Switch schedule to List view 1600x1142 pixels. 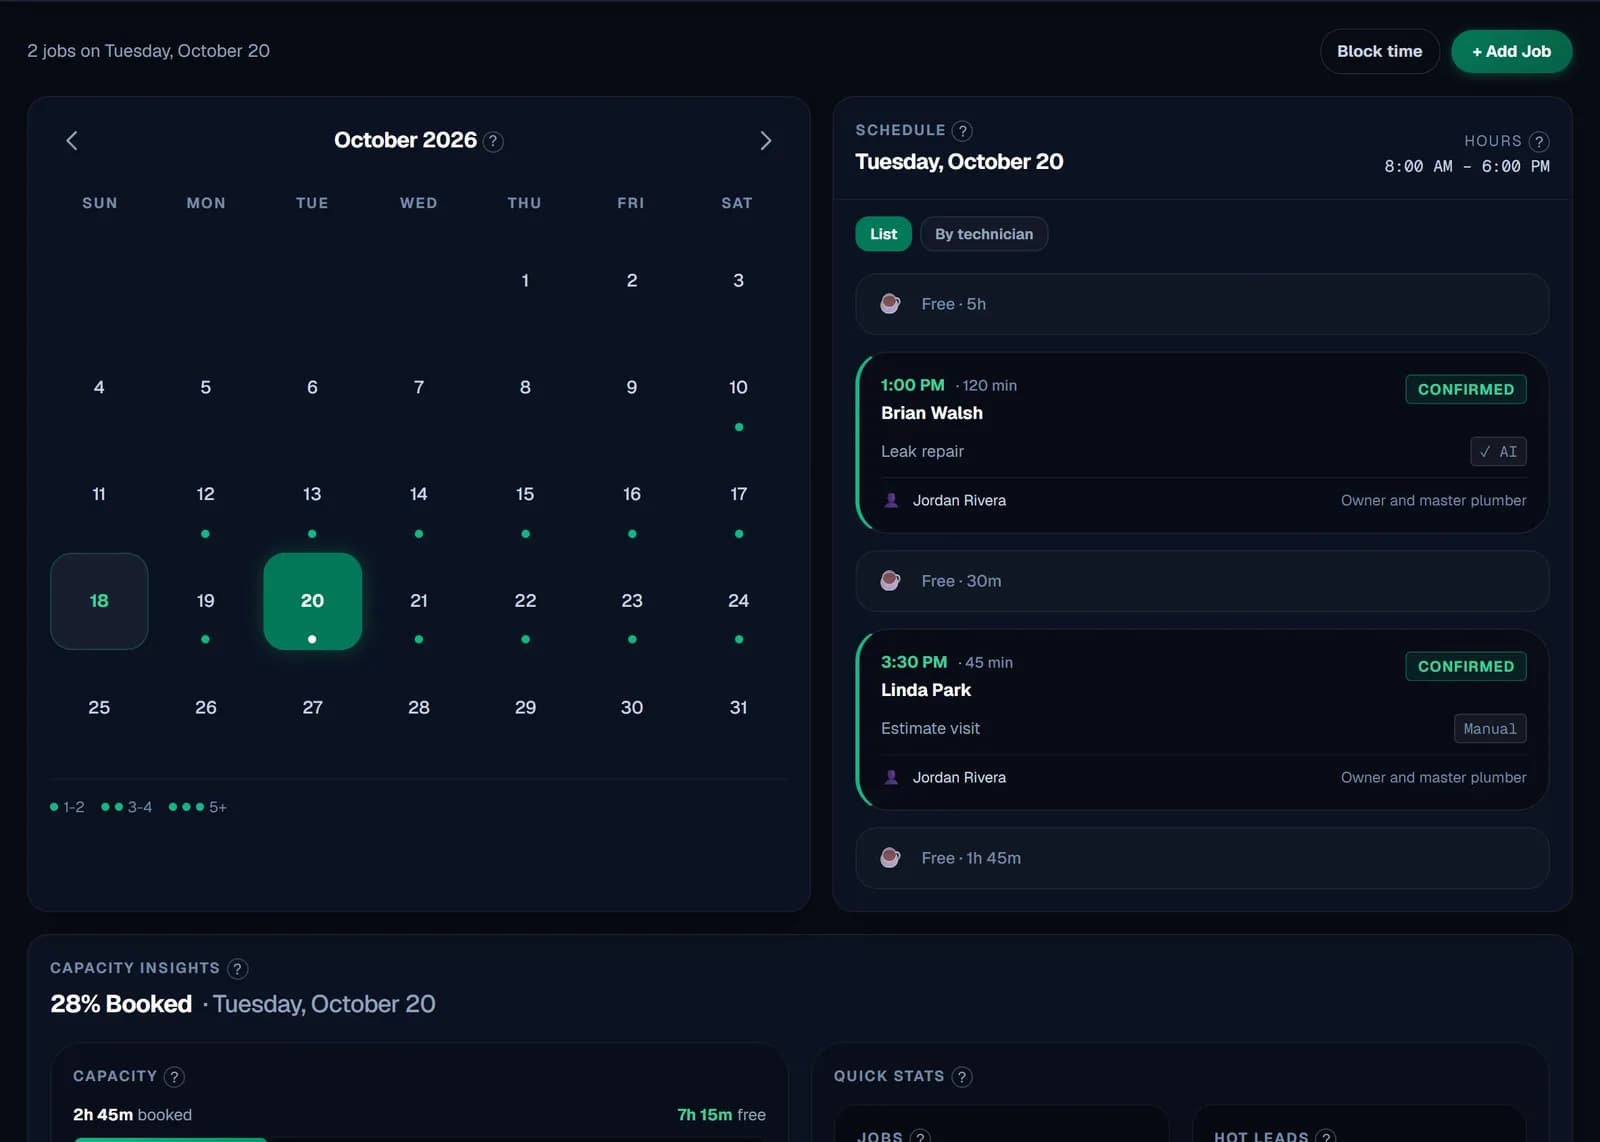tap(883, 234)
